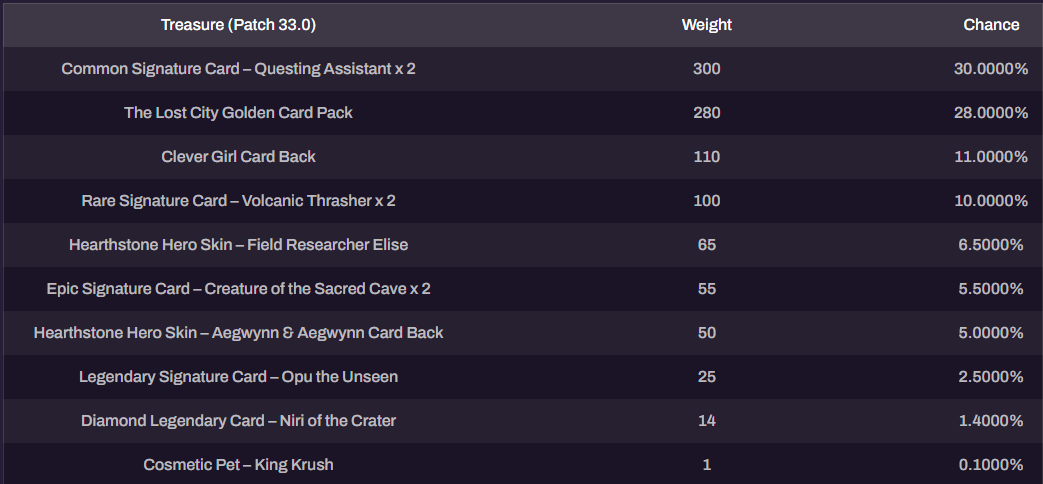1043x484 pixels.
Task: Click the 11.0000% chance cell
Action: tap(991, 157)
